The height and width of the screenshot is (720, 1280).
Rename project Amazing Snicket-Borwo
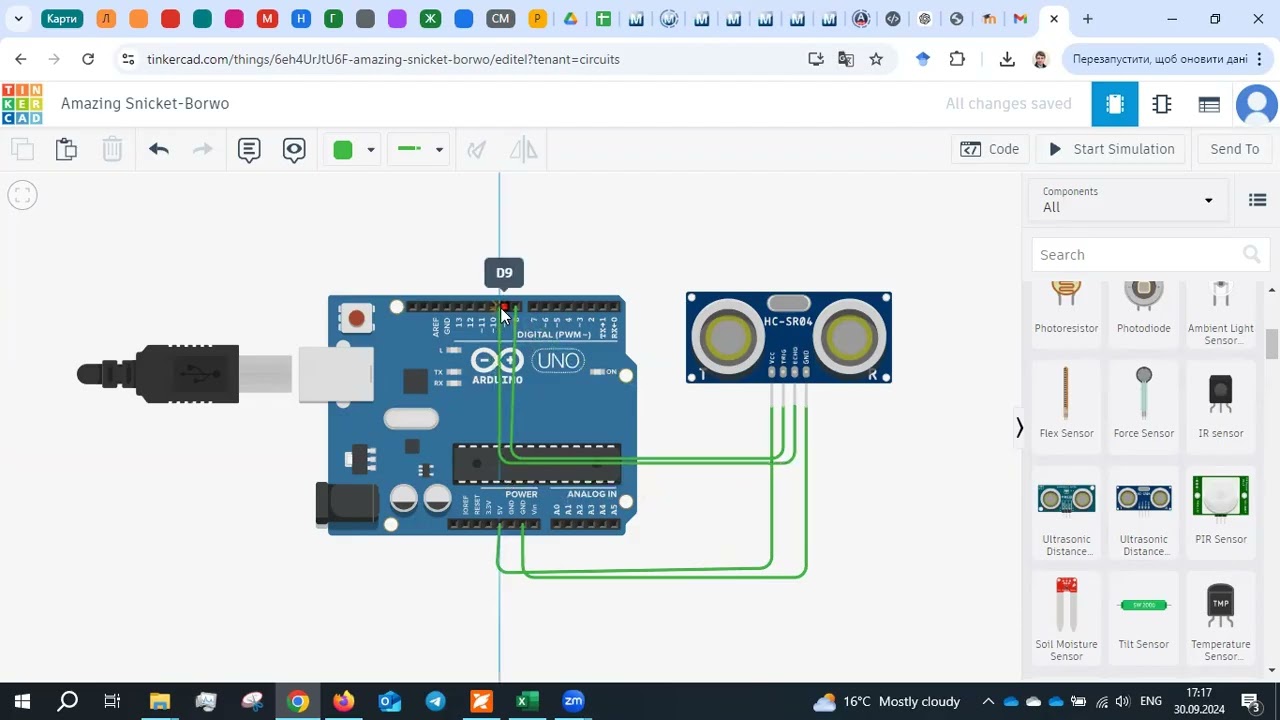[145, 103]
